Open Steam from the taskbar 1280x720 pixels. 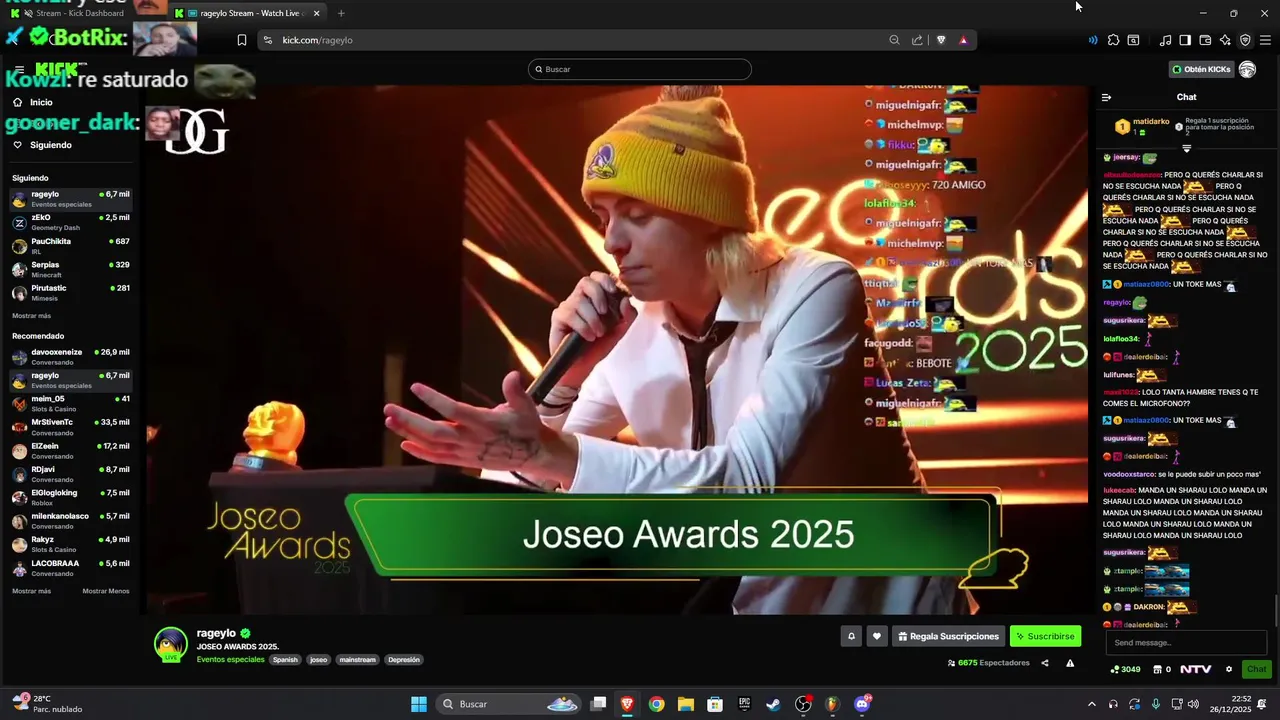coord(773,704)
